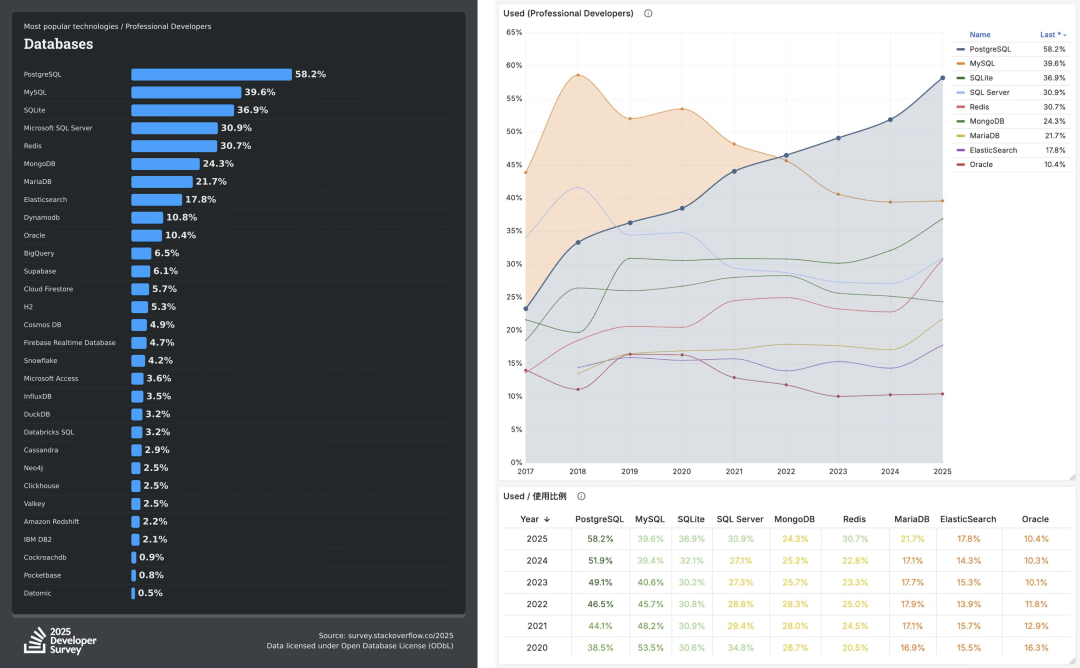The width and height of the screenshot is (1080, 668).
Task: Click the PostgreSQL bar in the Databases bar chart
Action: [x=211, y=74]
